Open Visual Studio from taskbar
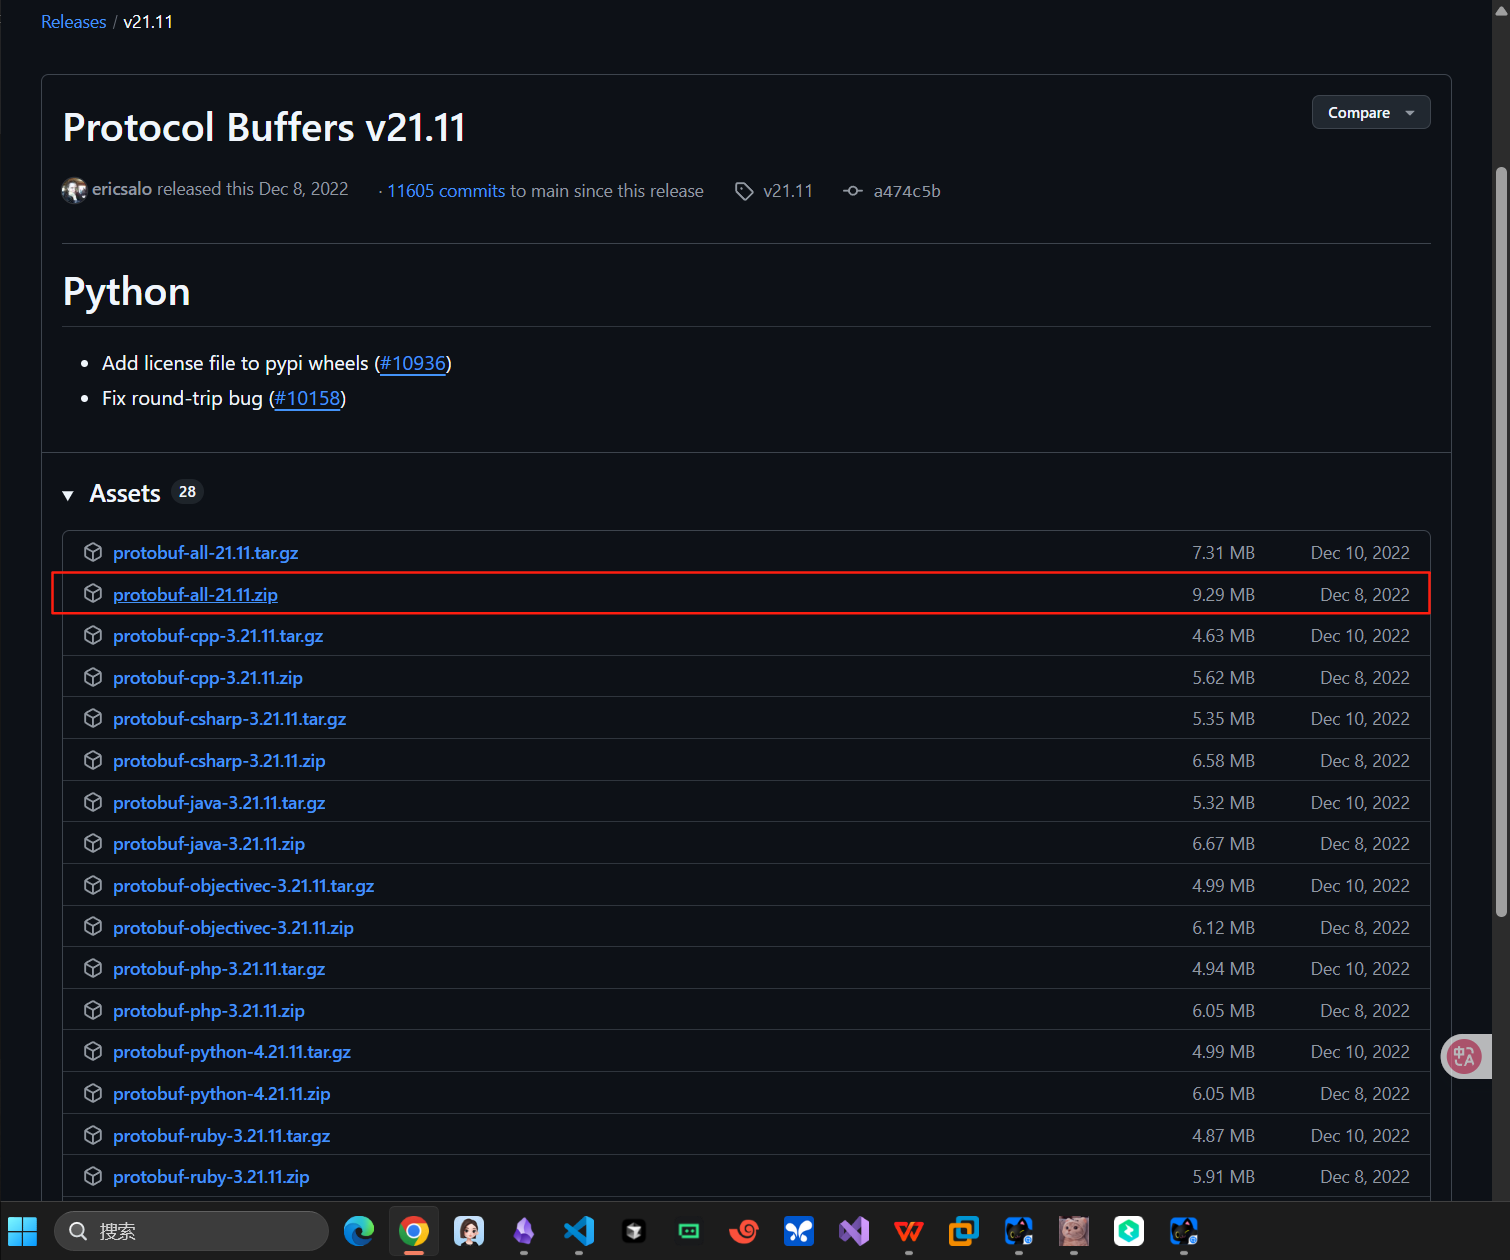Screen dimensions: 1510x1260 click(x=854, y=1231)
